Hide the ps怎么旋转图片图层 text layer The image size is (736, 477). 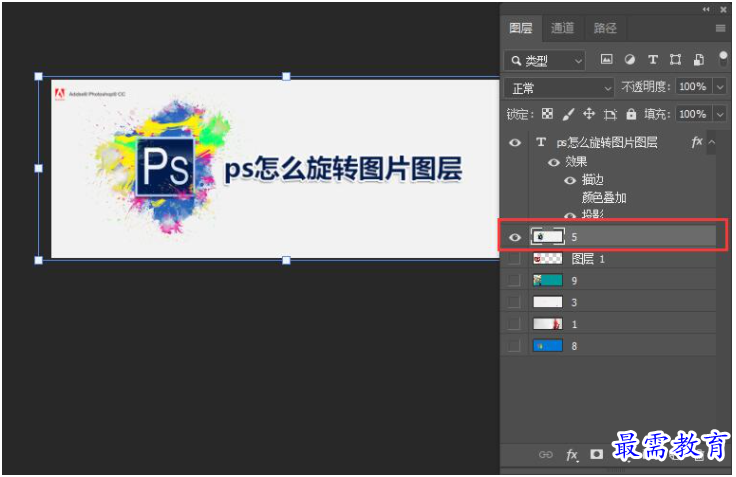[515, 142]
